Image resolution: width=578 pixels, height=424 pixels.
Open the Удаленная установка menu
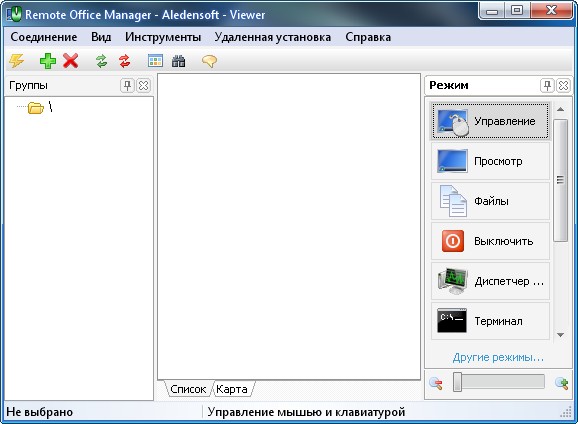point(273,37)
